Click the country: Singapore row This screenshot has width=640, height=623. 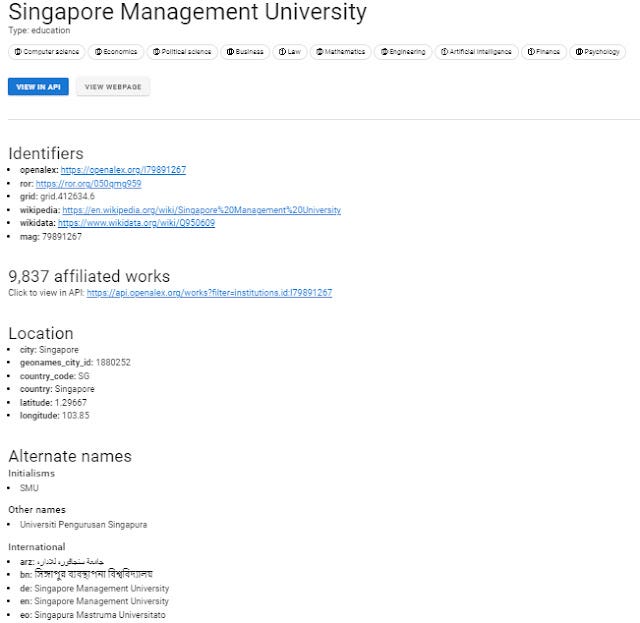57,389
